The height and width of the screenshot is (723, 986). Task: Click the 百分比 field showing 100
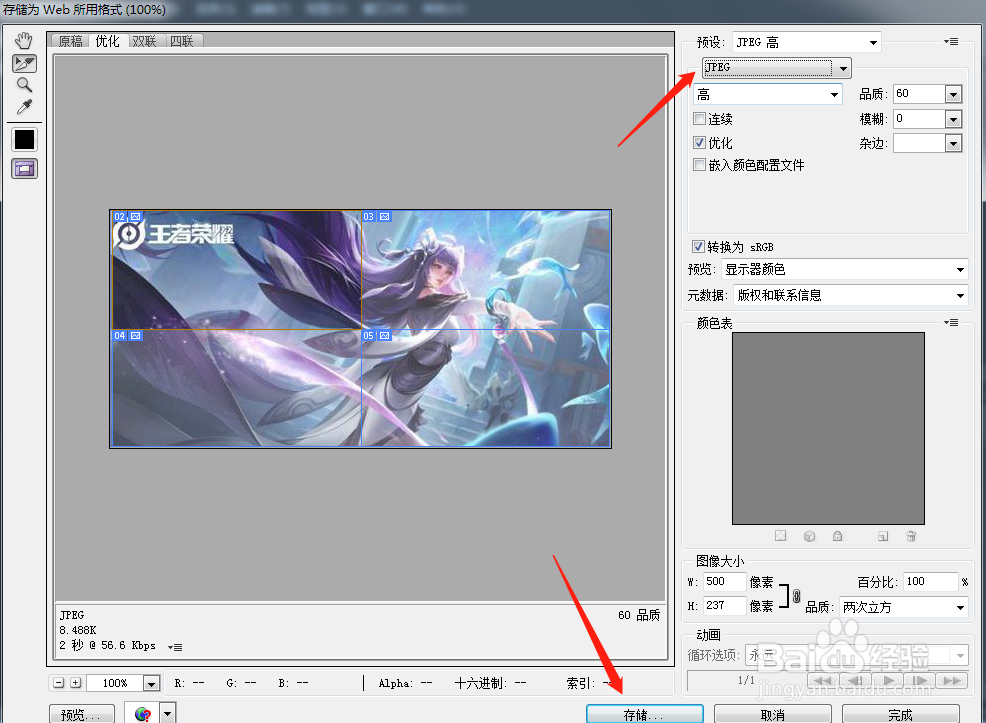coord(931,582)
